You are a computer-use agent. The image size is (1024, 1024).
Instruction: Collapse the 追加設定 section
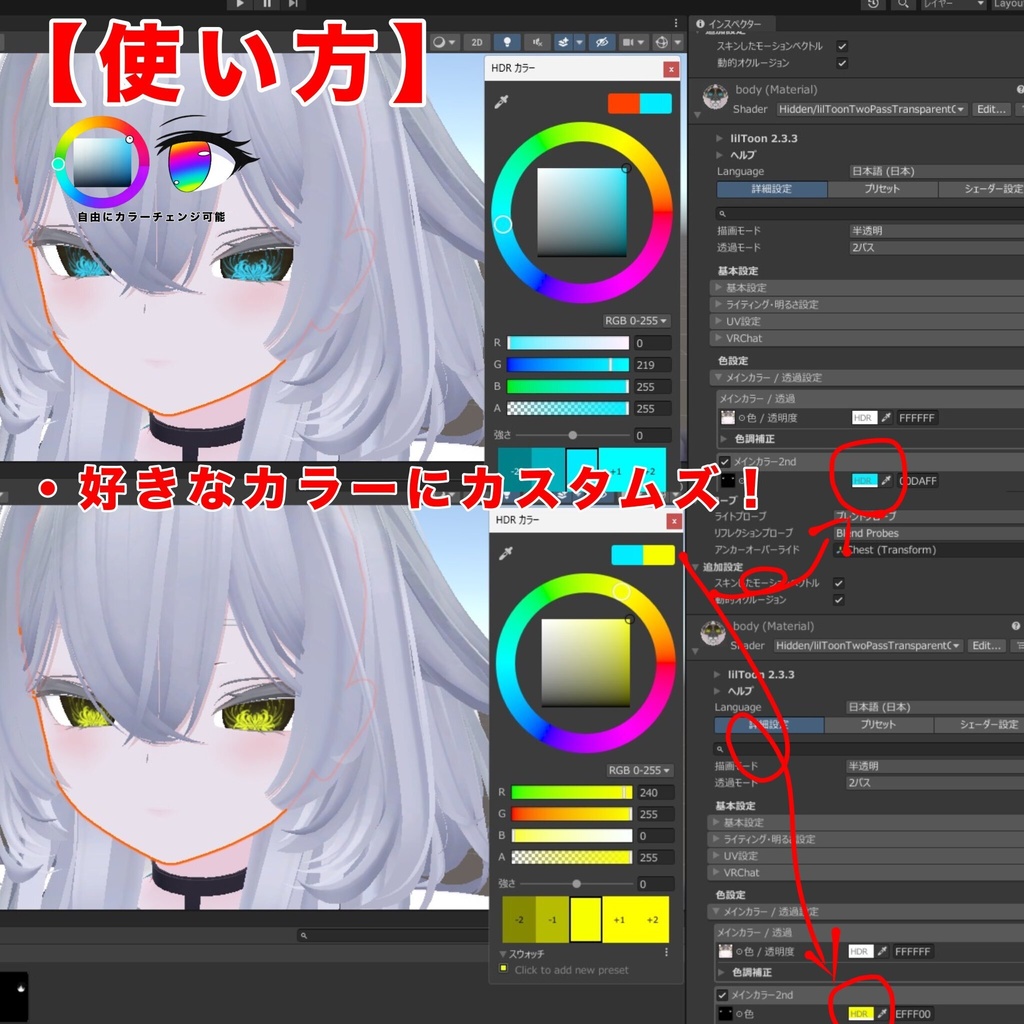[x=696, y=567]
